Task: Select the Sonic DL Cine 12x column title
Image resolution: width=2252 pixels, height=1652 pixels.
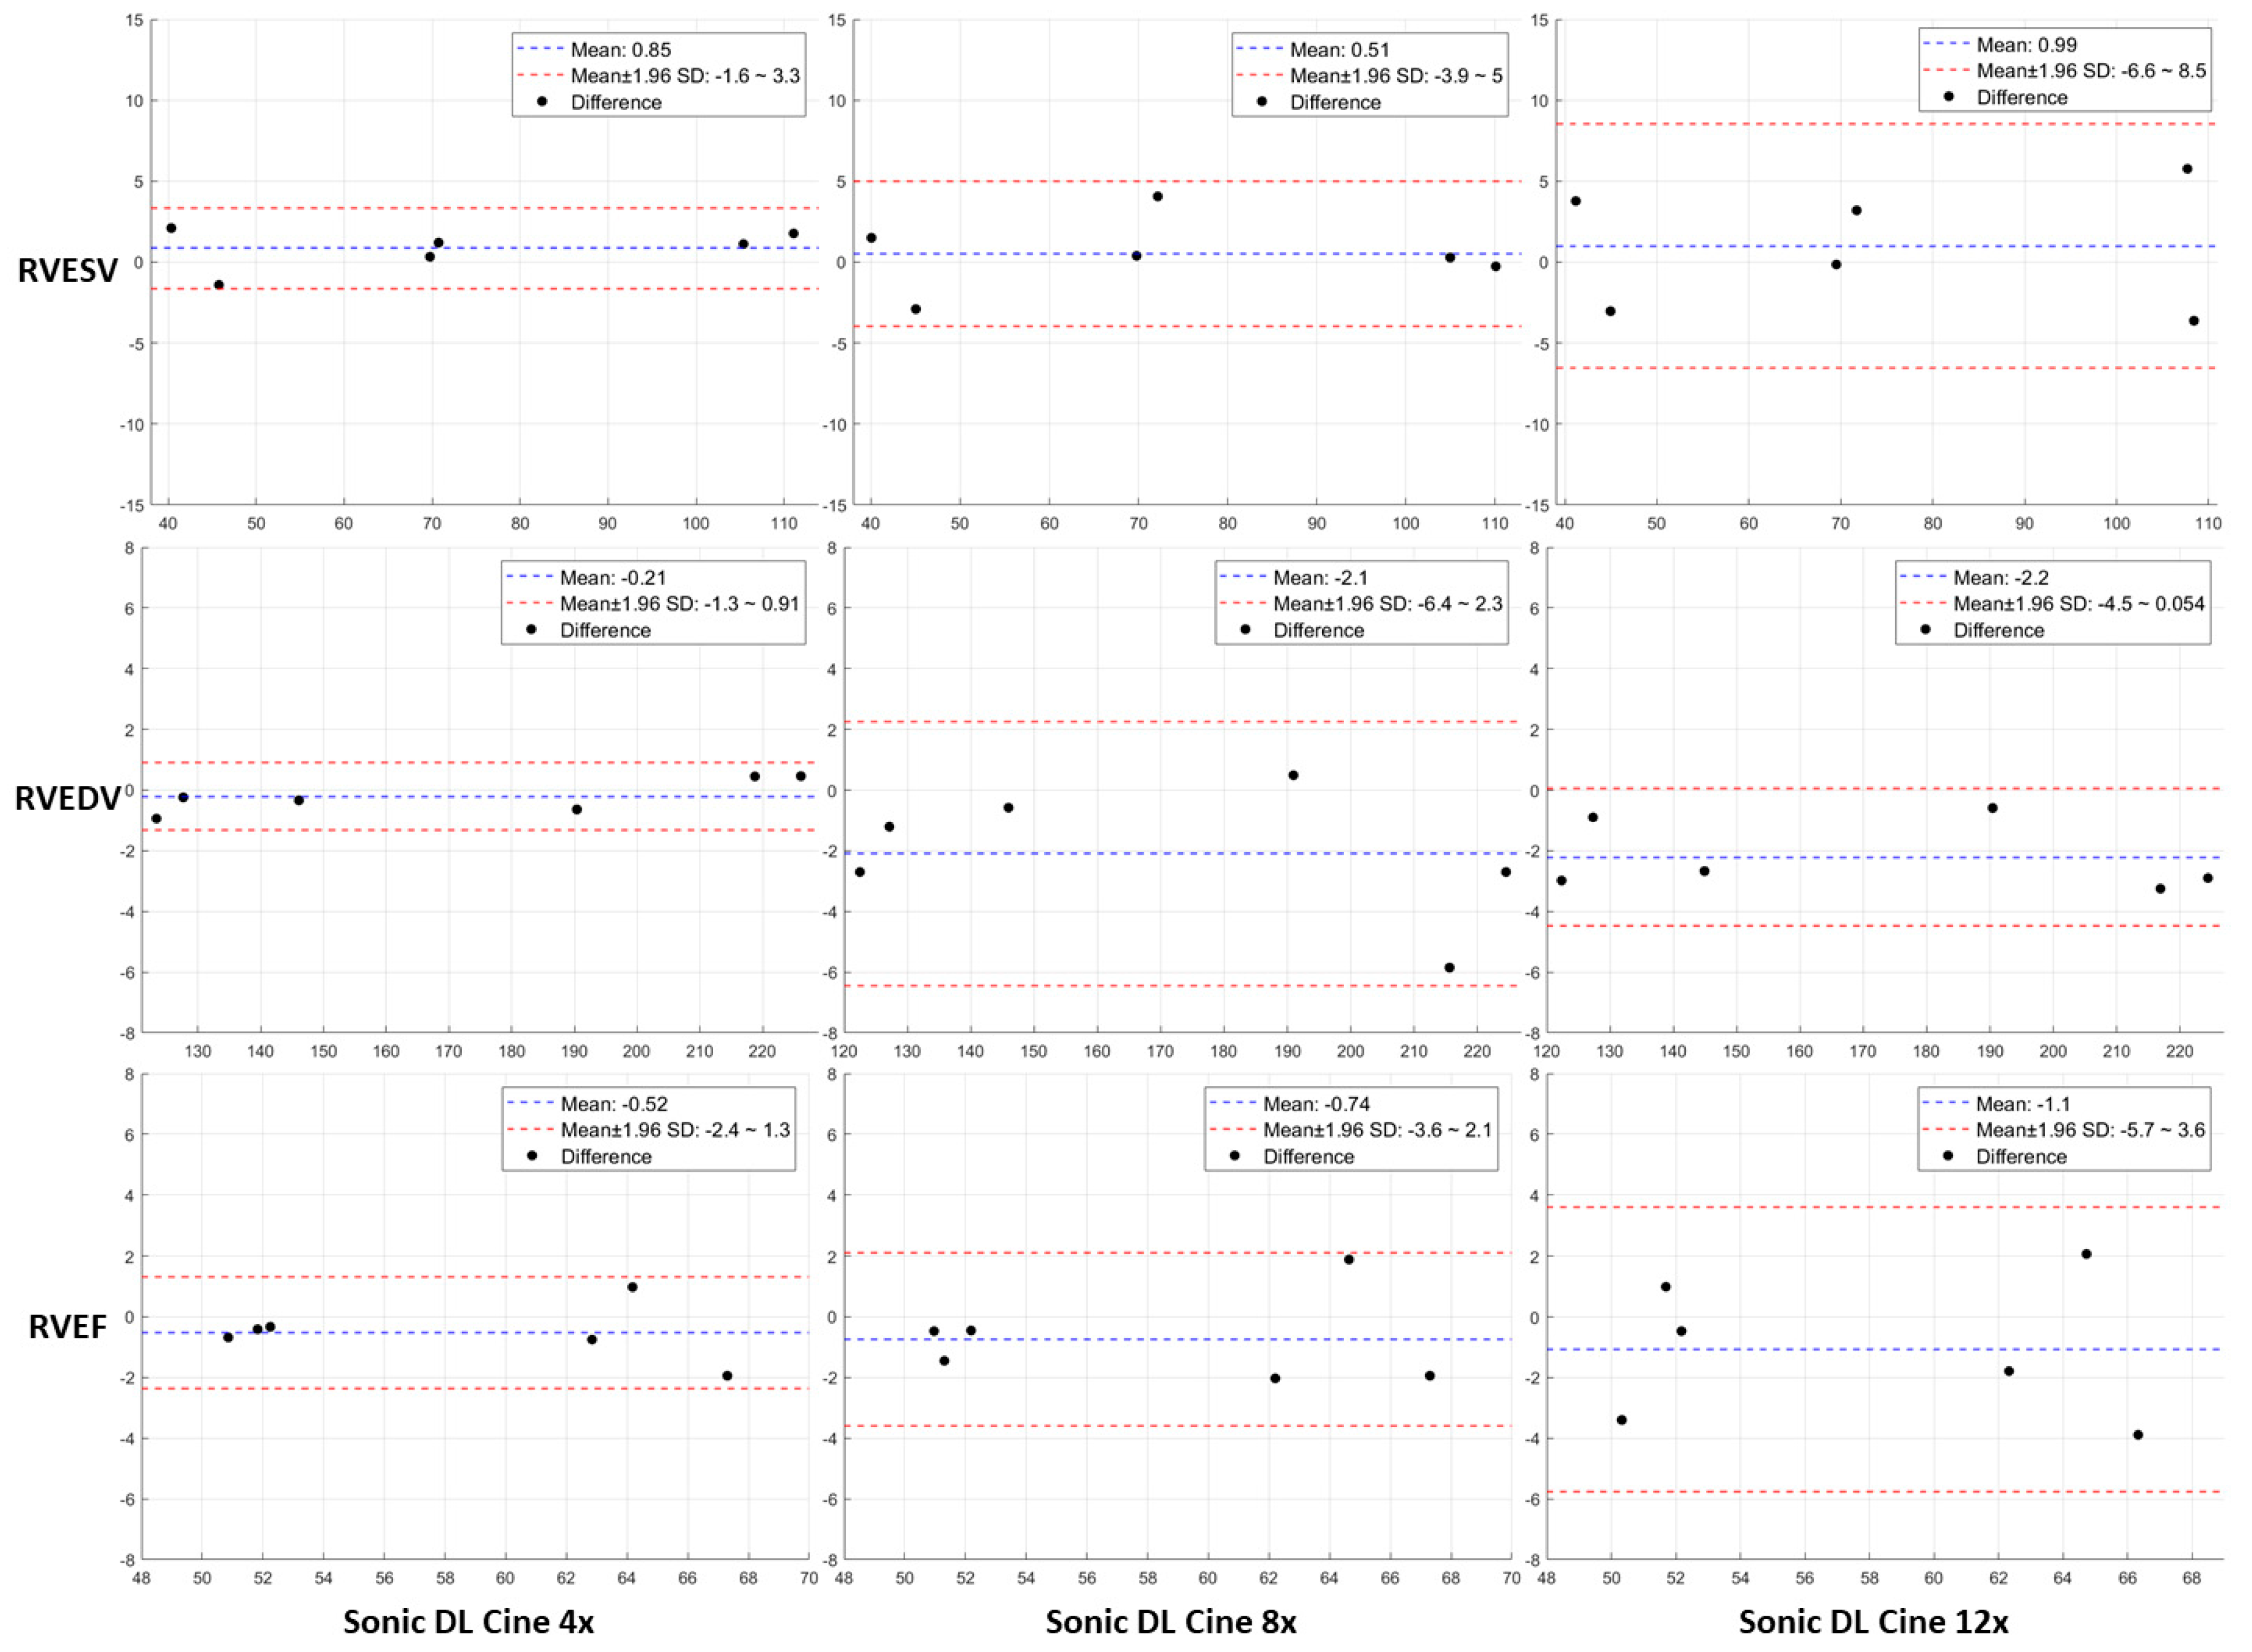Action: click(1873, 1622)
